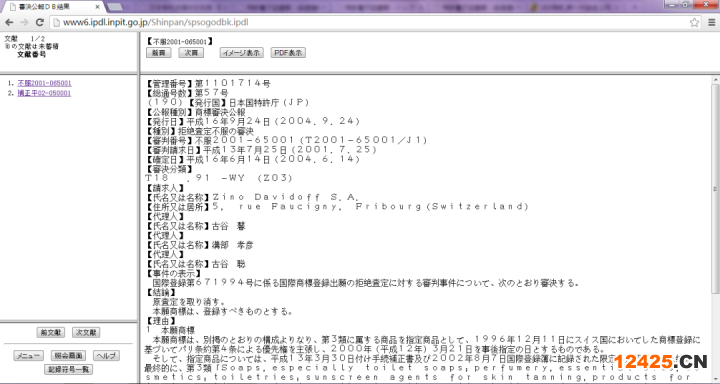
Task: Click the 記録符号一覧 button
Action: (68, 369)
